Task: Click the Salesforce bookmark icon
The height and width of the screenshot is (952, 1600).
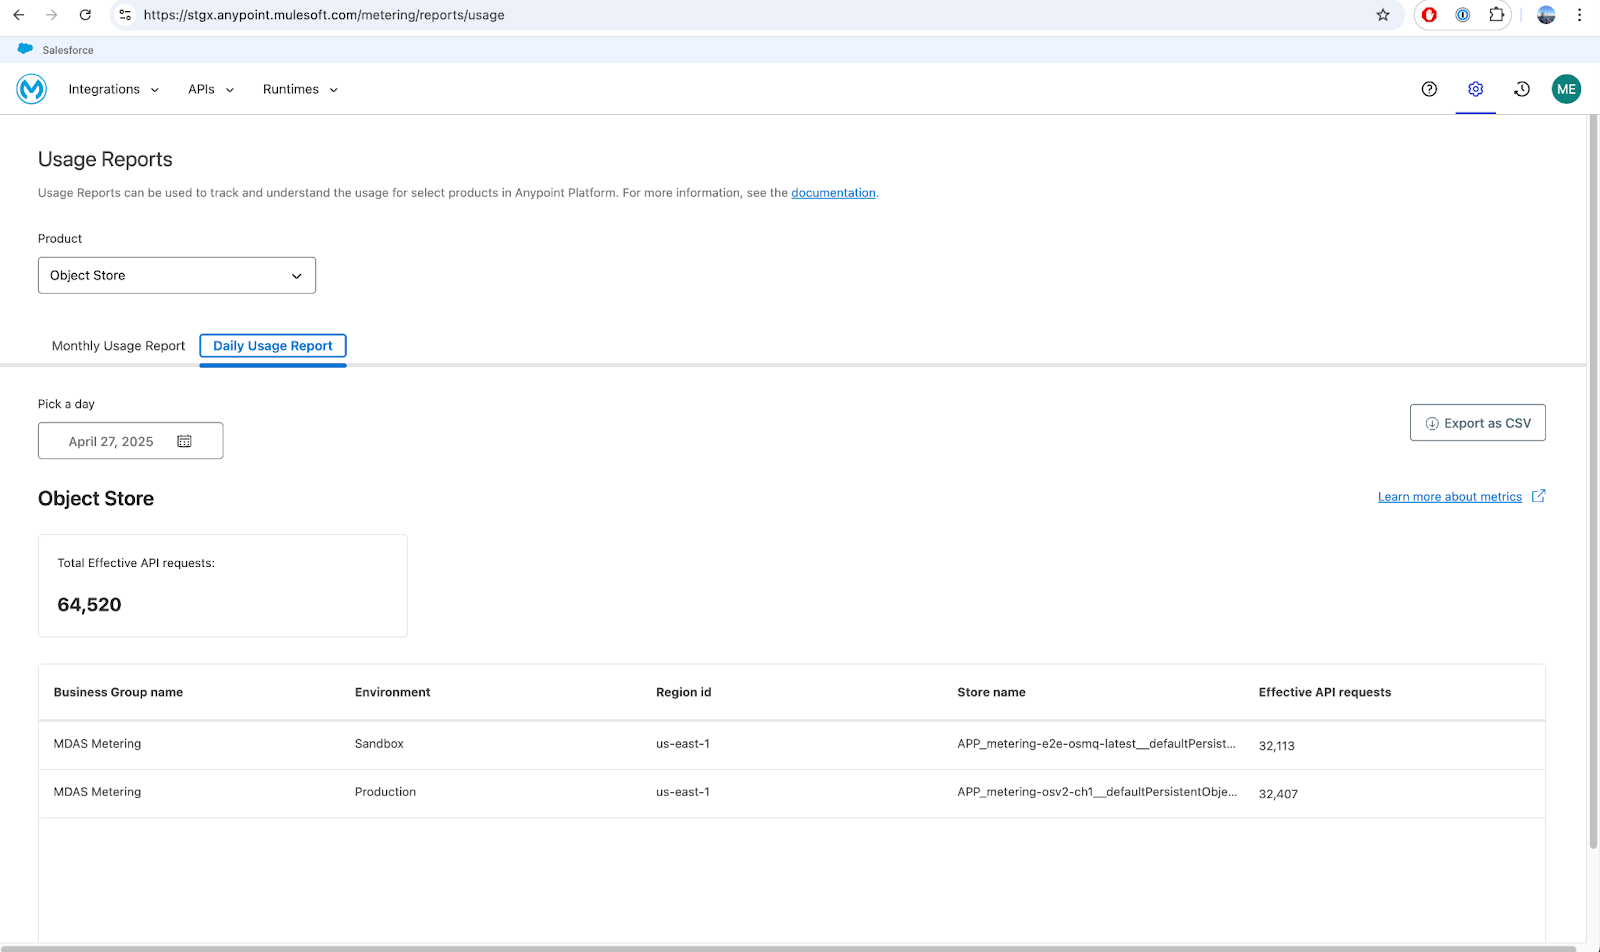Action: (x=24, y=48)
